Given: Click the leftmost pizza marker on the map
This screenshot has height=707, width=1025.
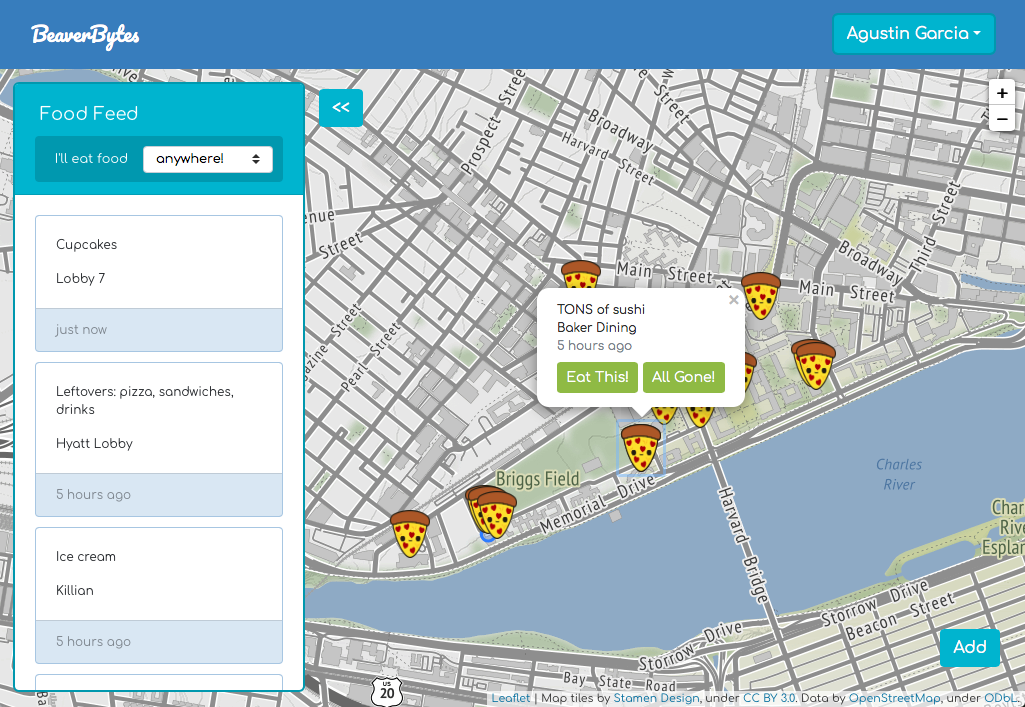Looking at the screenshot, I should 410,534.
